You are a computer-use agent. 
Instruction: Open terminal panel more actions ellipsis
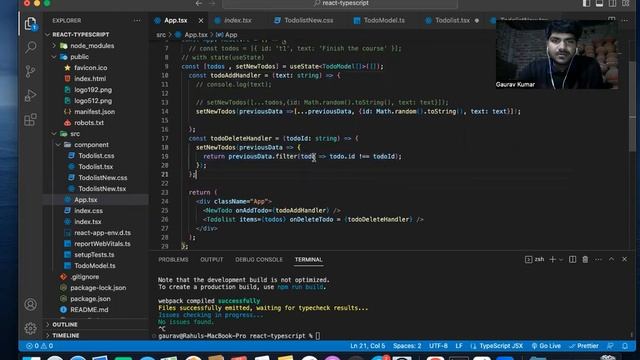pos(598,259)
